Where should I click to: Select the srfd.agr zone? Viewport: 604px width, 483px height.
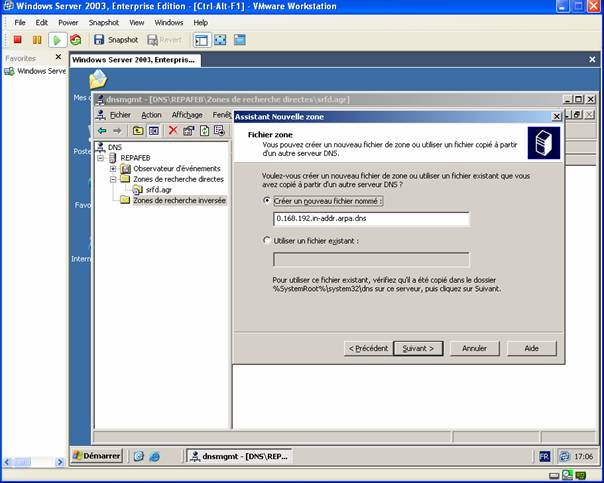pyautogui.click(x=159, y=190)
